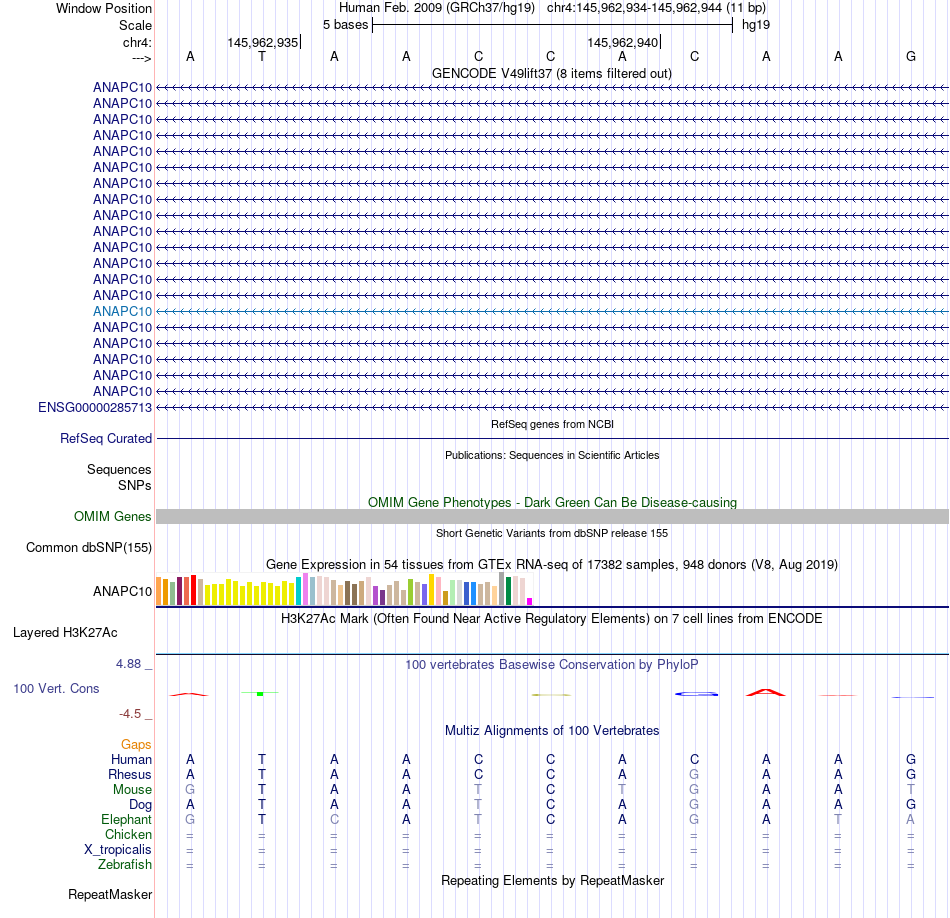This screenshot has height=918, width=950.
Task: Click the Human species label
Action: [x=131, y=760]
